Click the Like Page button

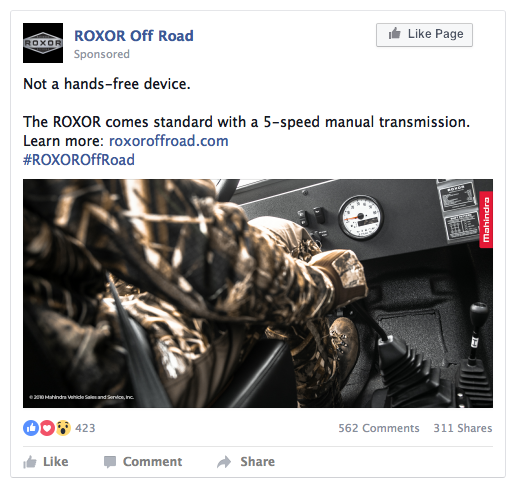(424, 35)
